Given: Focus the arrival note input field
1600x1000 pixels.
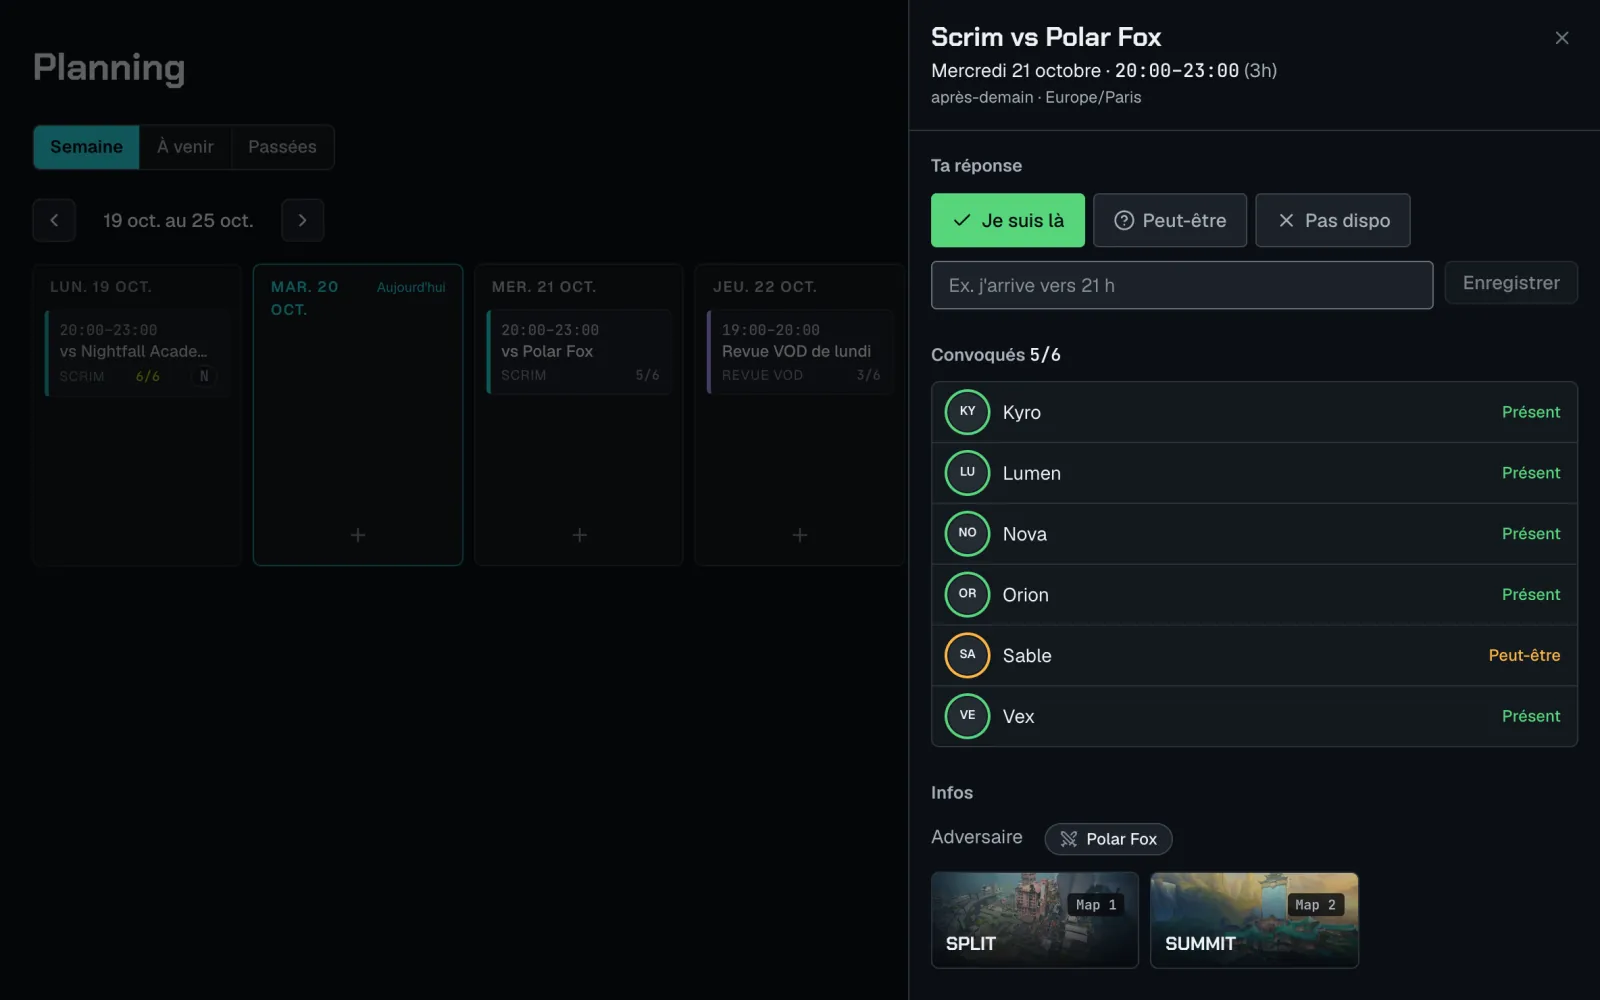Looking at the screenshot, I should pyautogui.click(x=1181, y=285).
